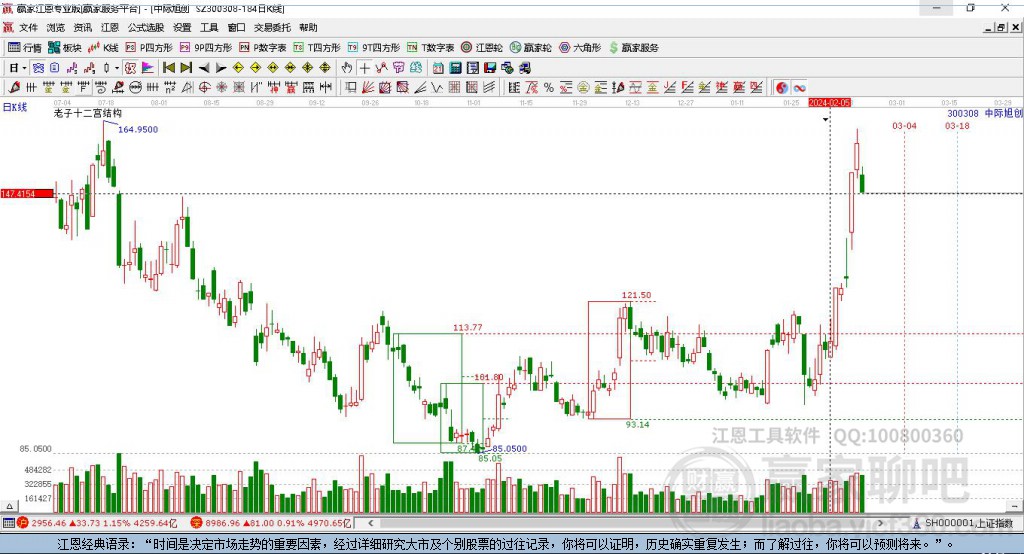Expand the candlestick style dropdown arrow
Image resolution: width=1024 pixels, height=554 pixels.
(117, 67)
